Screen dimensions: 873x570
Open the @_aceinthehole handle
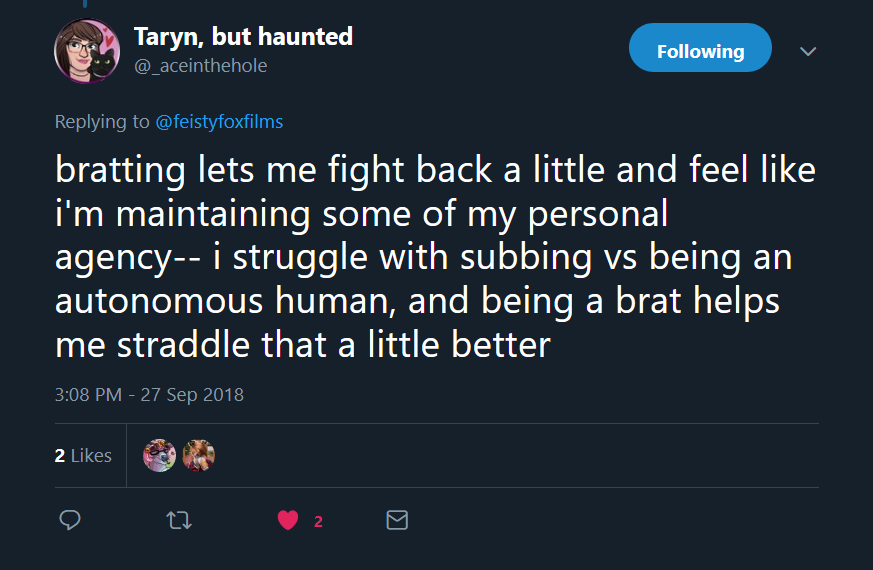click(x=200, y=65)
